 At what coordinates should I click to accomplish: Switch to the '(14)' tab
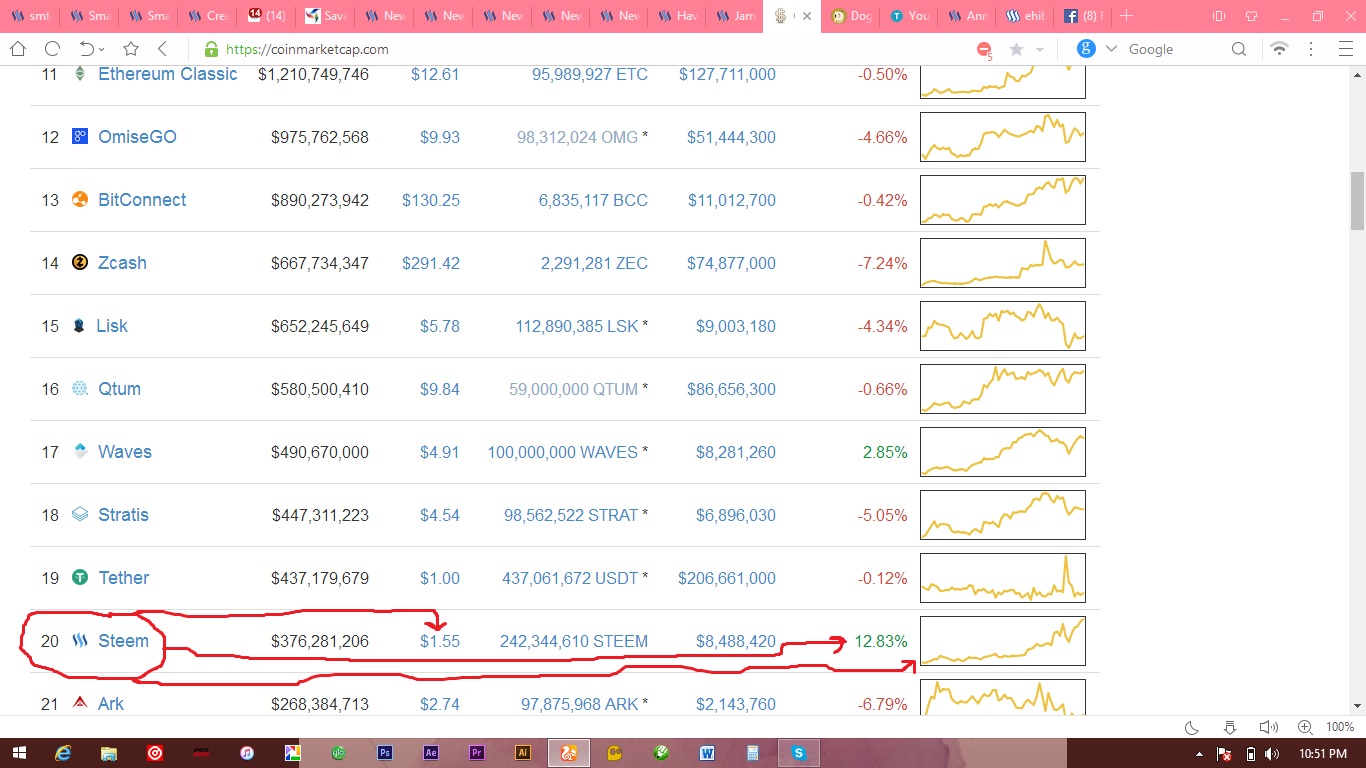(266, 16)
